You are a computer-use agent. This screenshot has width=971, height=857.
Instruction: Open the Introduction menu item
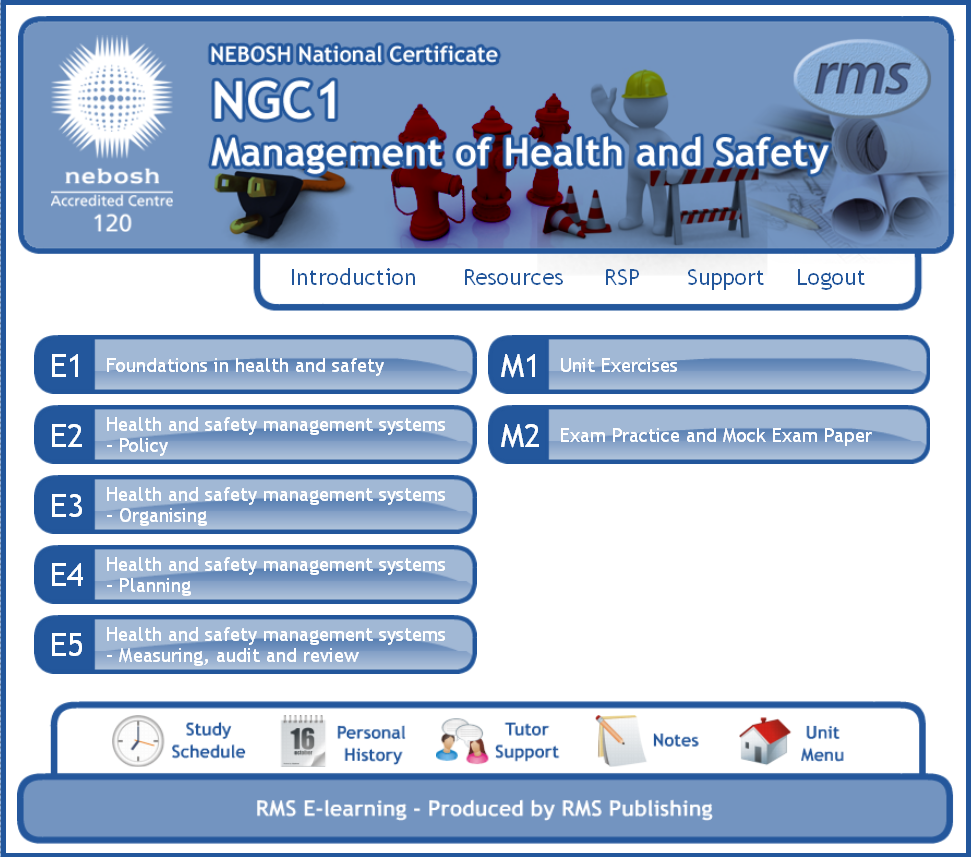click(x=353, y=277)
